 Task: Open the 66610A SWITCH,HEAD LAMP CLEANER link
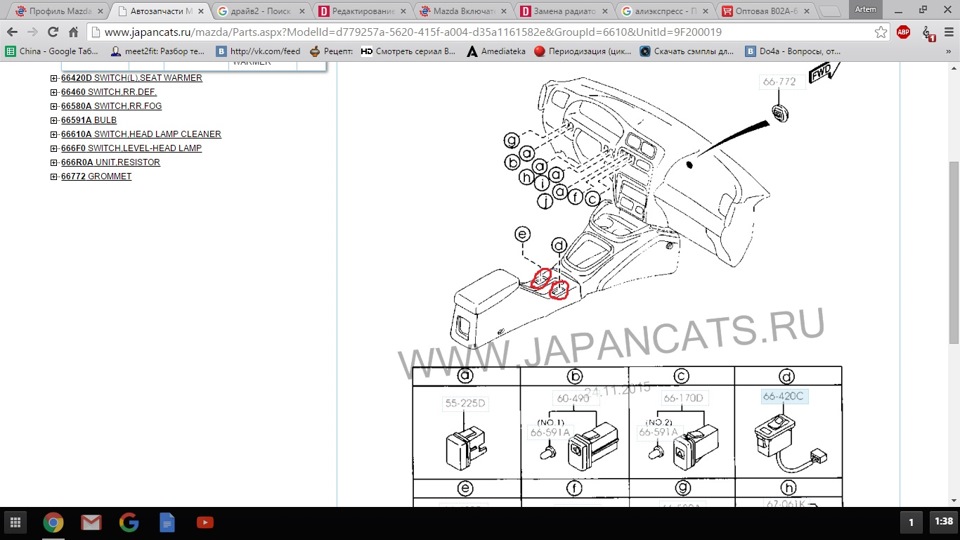point(141,134)
